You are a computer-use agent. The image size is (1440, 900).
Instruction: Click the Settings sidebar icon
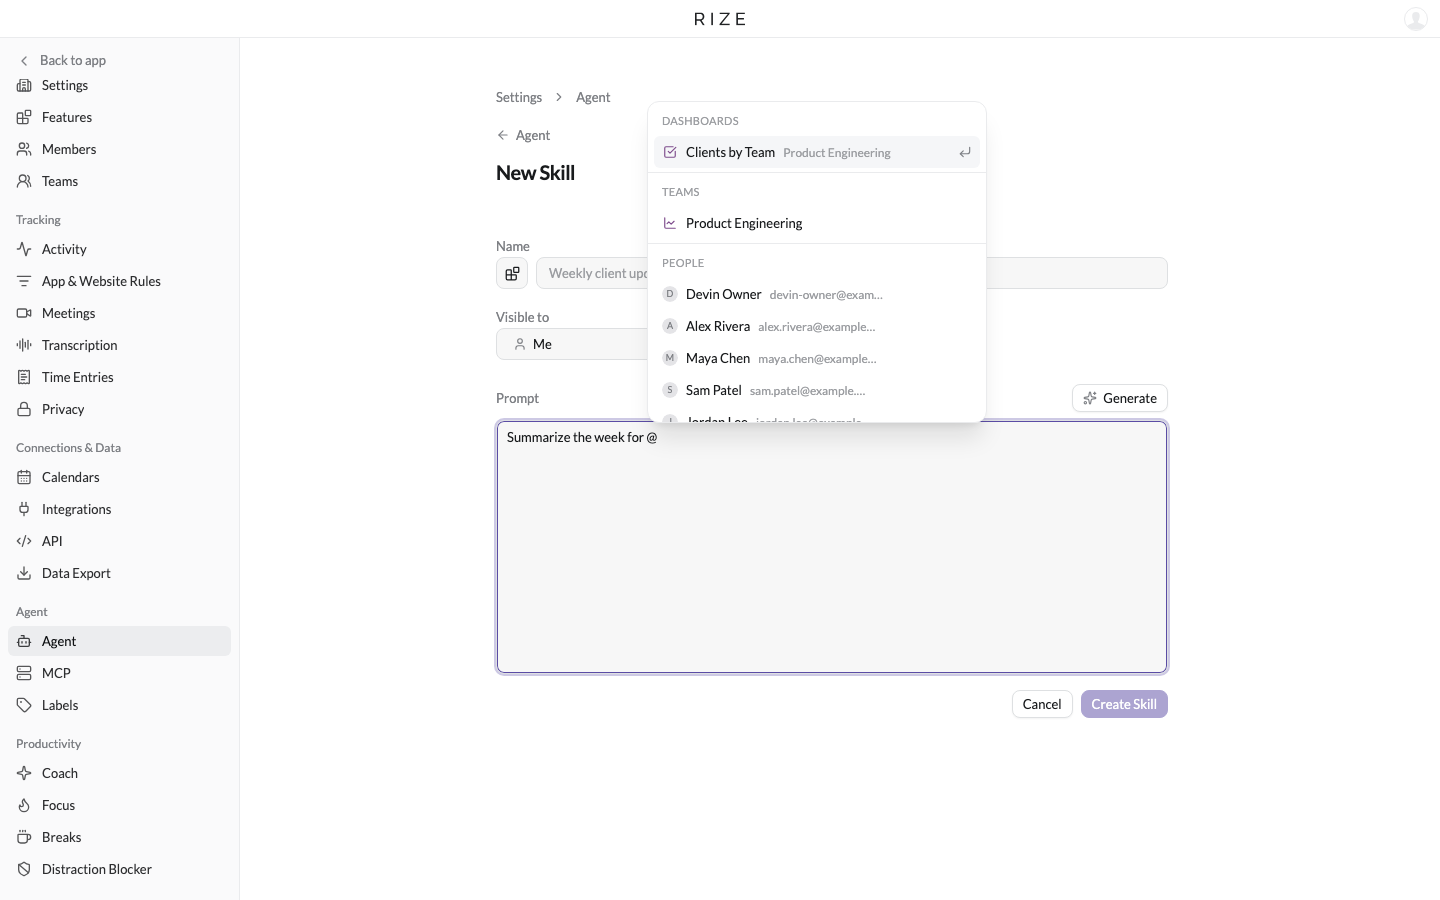click(24, 85)
